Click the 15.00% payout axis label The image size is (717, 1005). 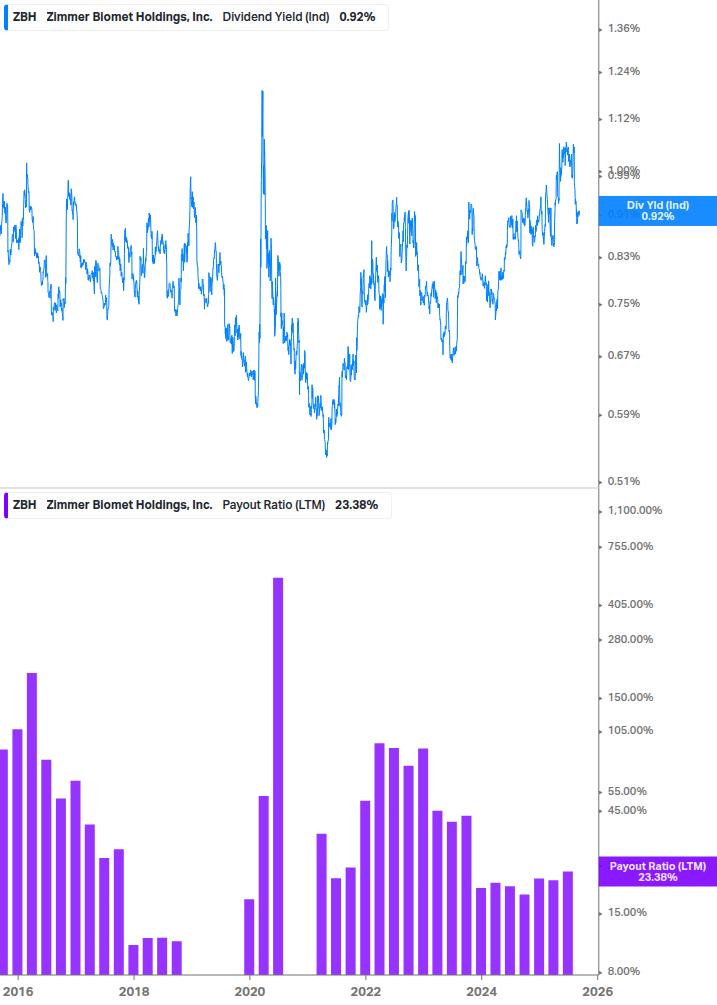[x=627, y=912]
